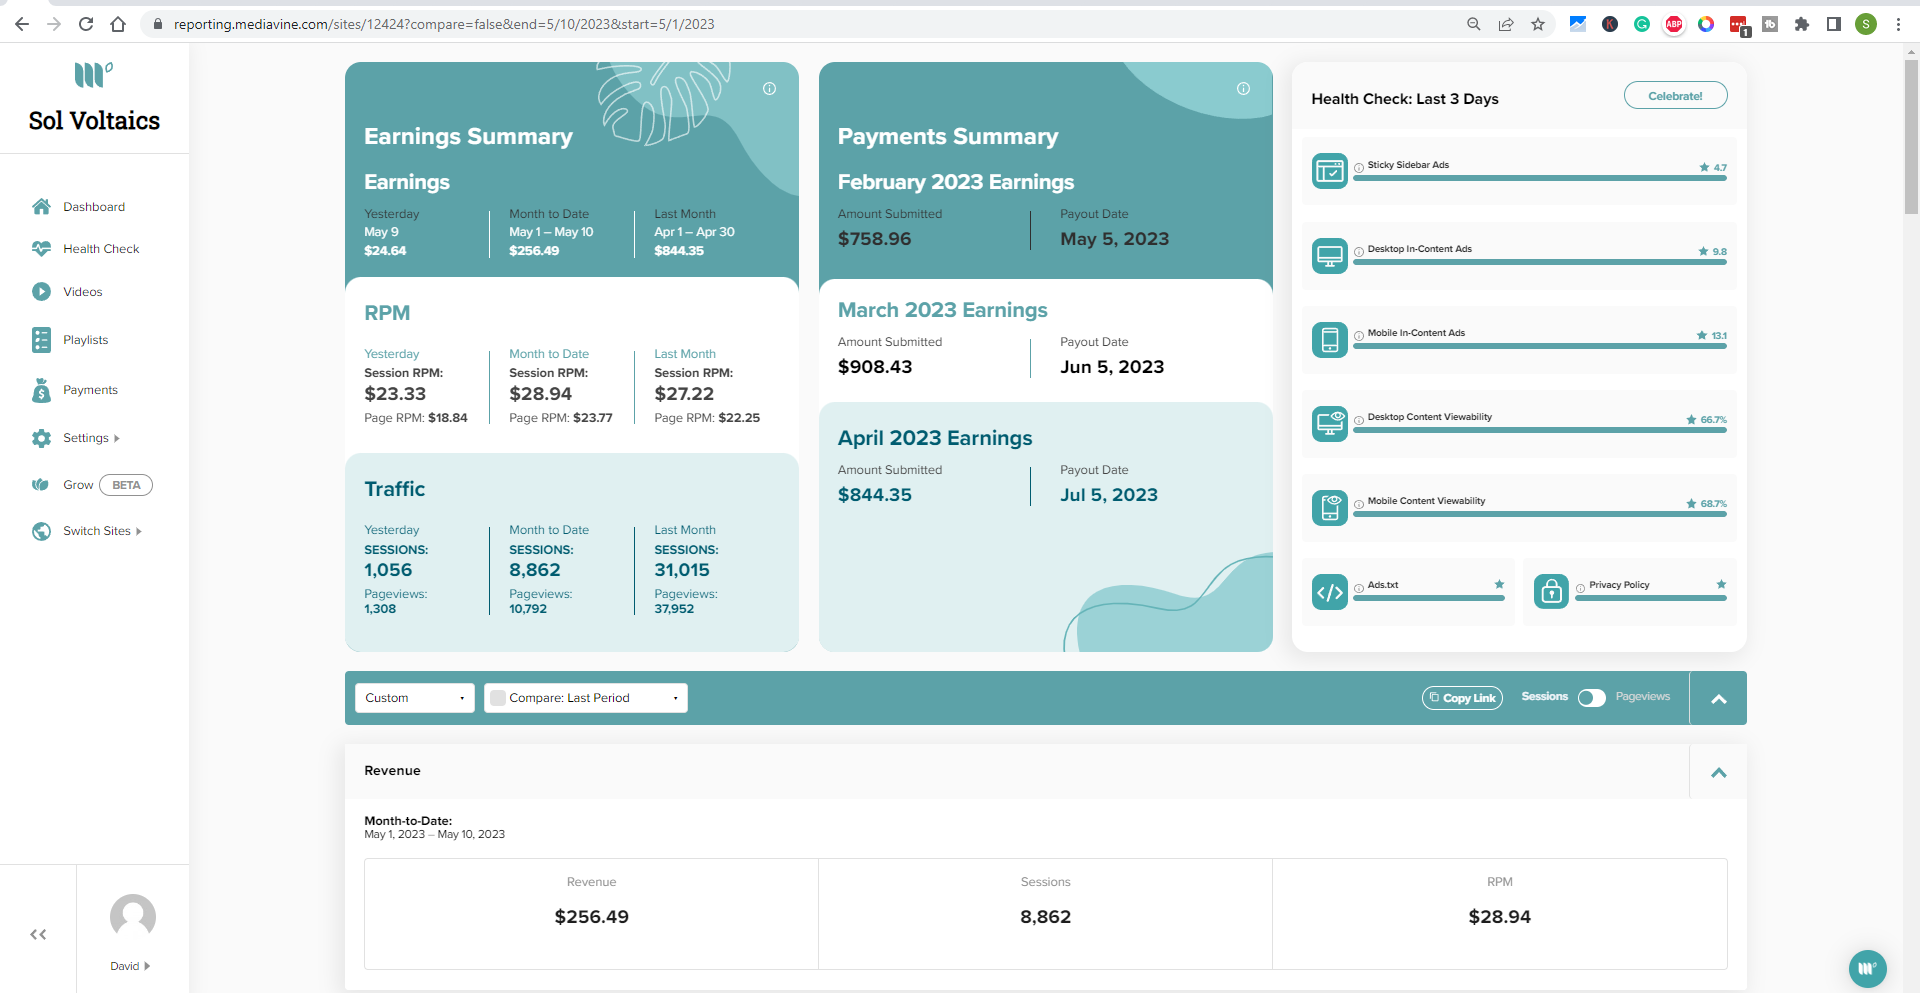Viewport: 1920px width, 993px height.
Task: Click the Privacy Policy lock icon
Action: (1551, 592)
